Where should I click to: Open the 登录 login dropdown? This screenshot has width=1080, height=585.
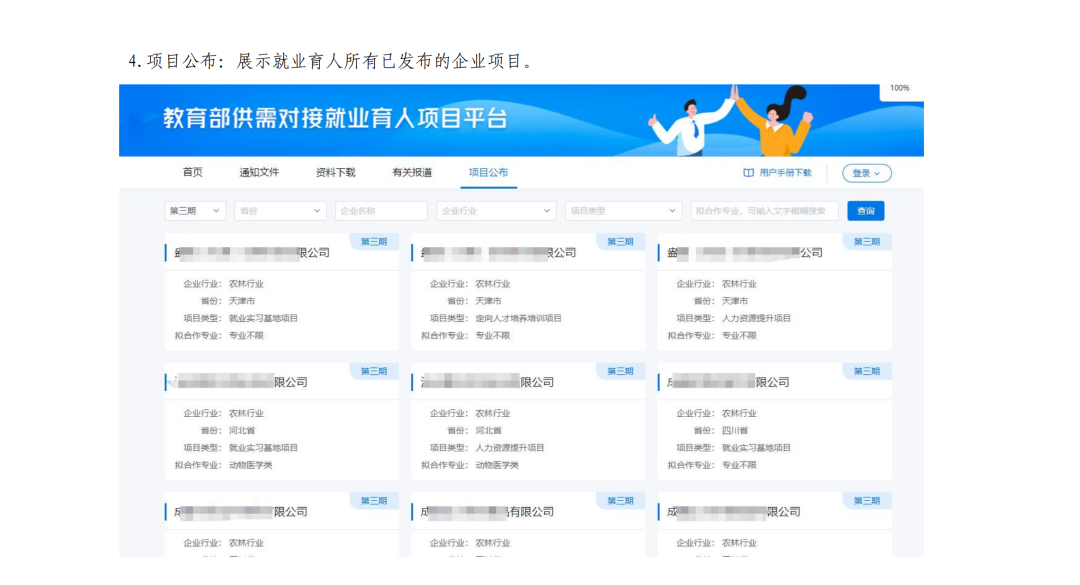point(866,172)
